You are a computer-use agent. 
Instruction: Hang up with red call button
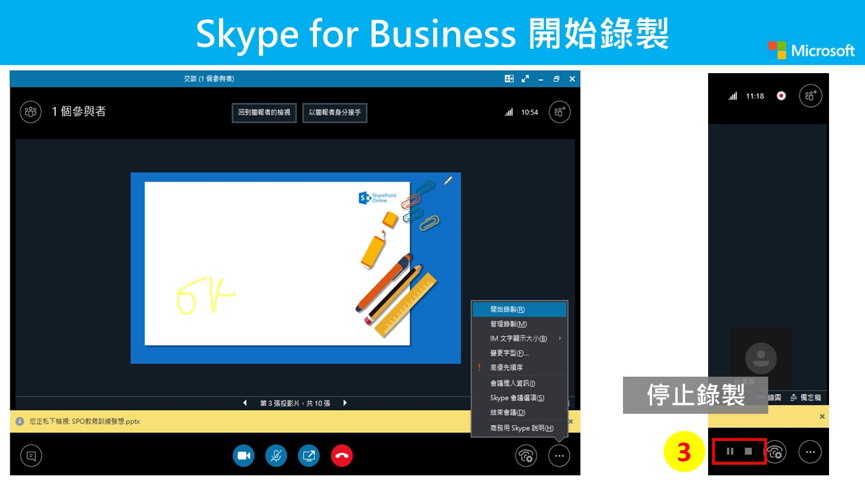point(341,456)
